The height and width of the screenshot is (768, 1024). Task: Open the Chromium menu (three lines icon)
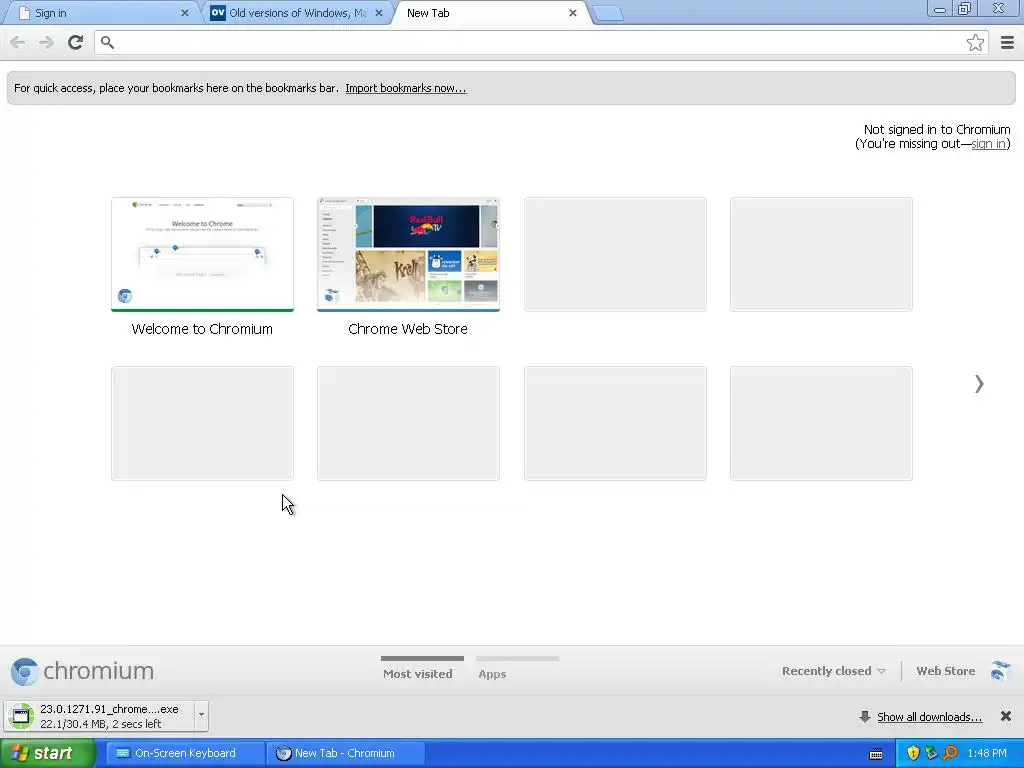(1007, 42)
